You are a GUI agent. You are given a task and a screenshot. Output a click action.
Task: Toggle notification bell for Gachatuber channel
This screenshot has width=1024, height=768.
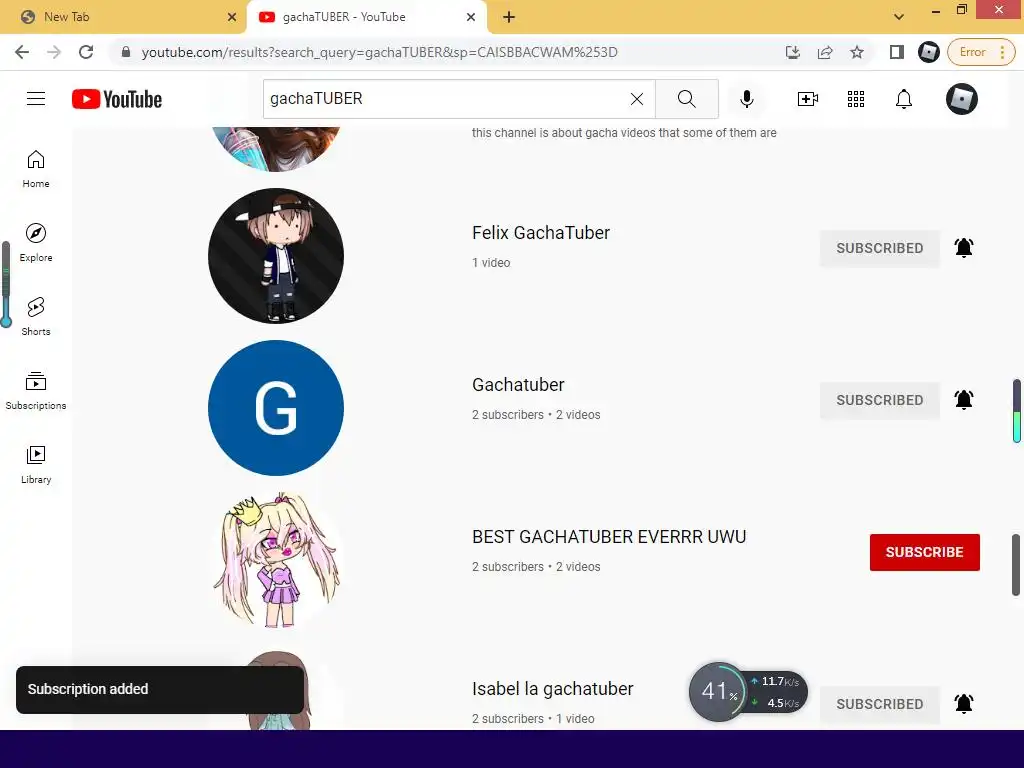point(964,400)
